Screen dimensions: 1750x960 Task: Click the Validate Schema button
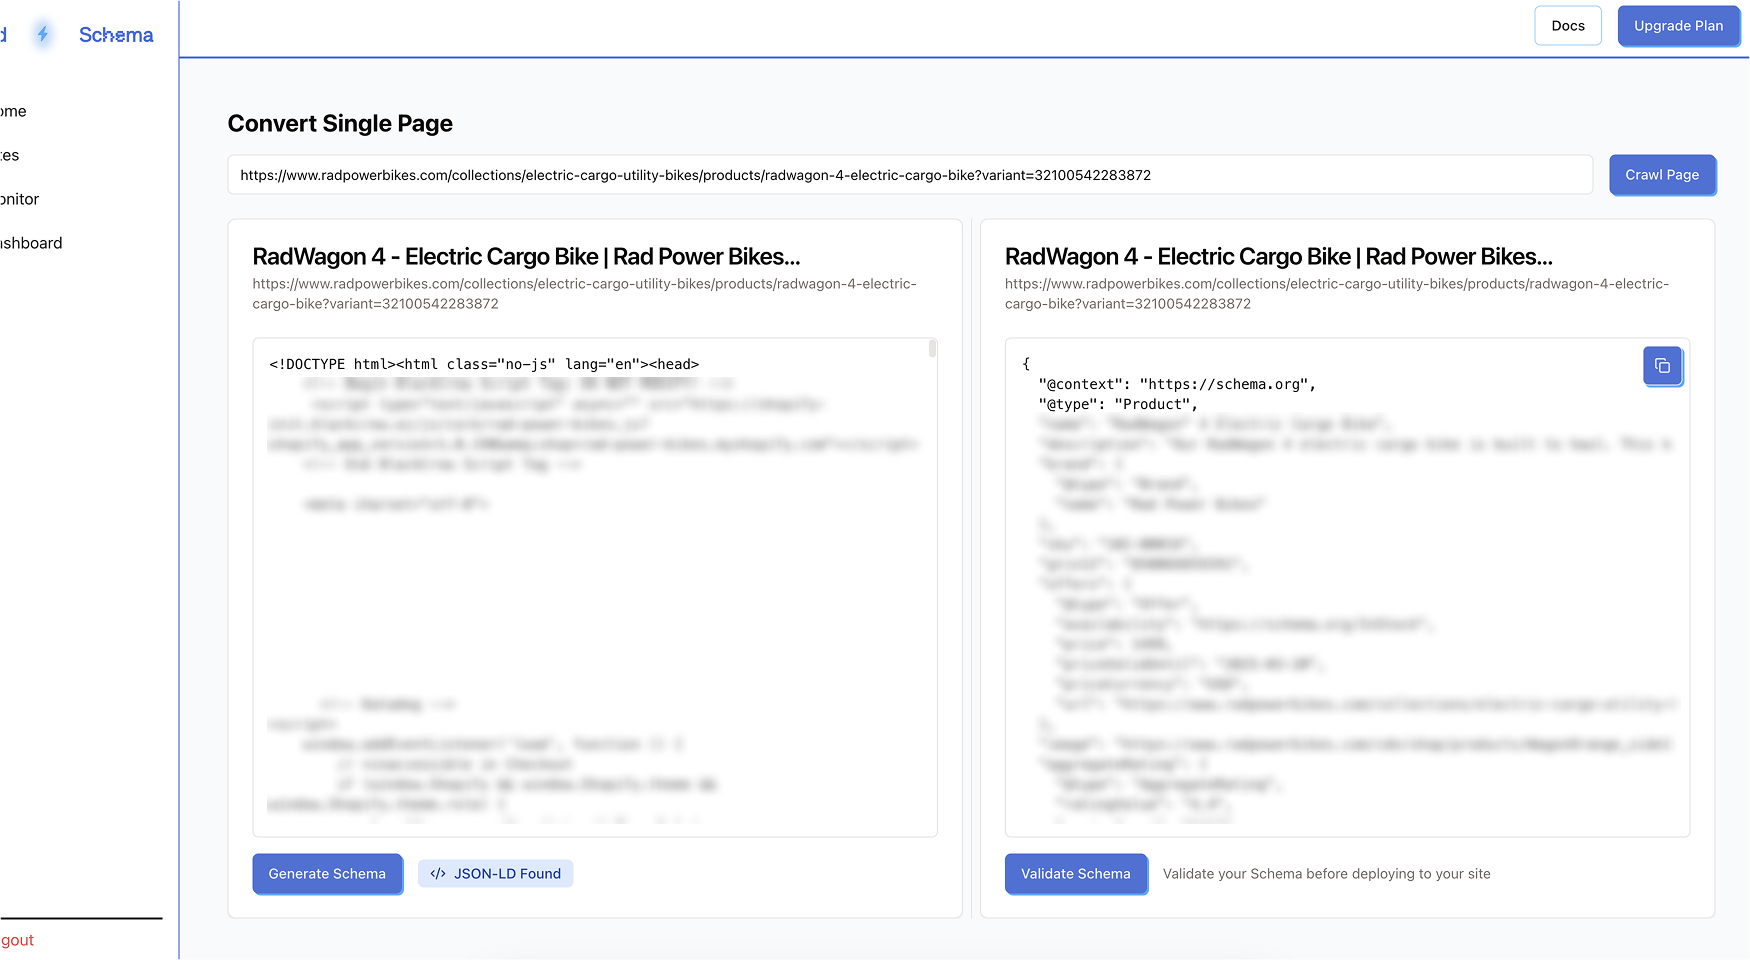click(x=1076, y=874)
